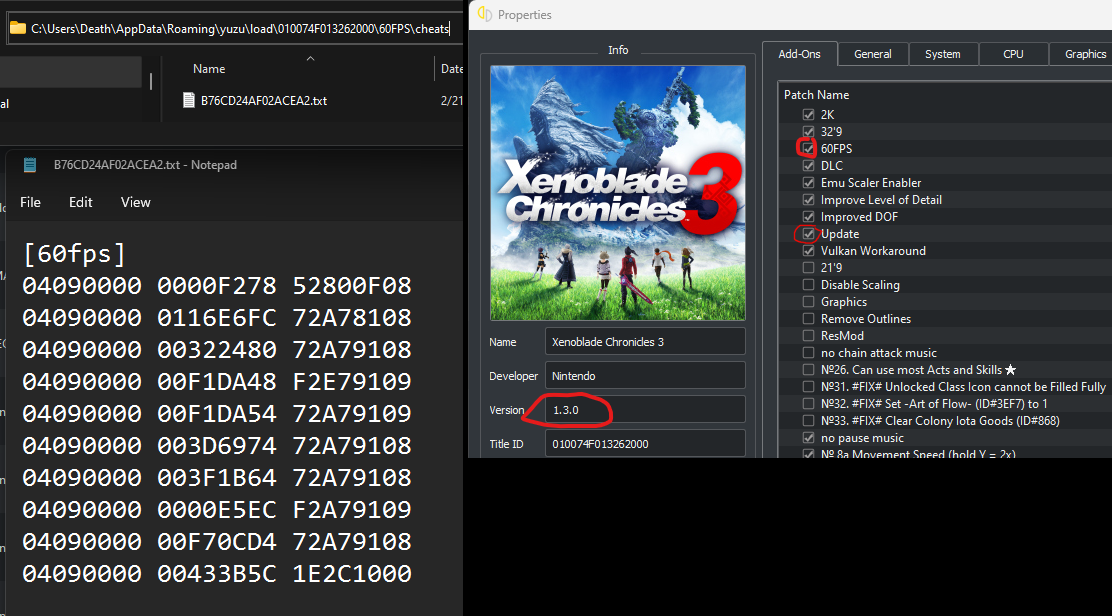This screenshot has height=616, width=1112.
Task: Check the Graphics patch checkbox
Action: coord(808,301)
